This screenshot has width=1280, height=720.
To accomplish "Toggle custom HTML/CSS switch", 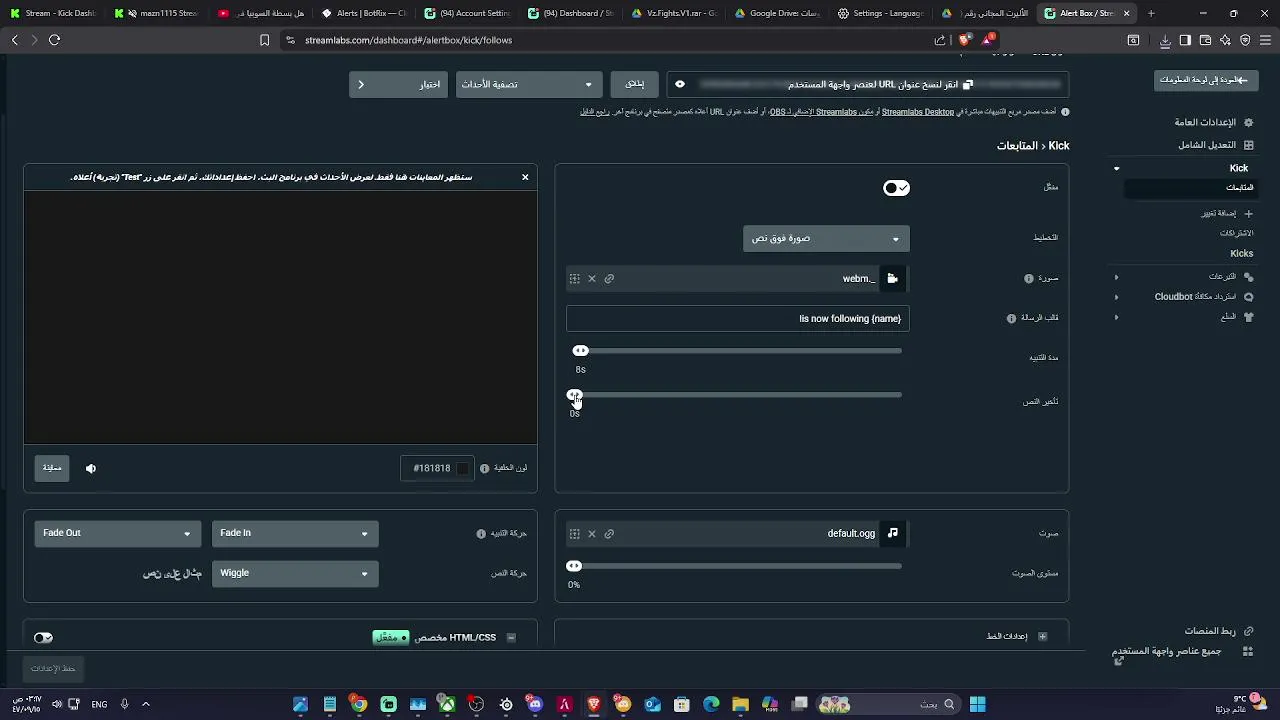I will 43,637.
